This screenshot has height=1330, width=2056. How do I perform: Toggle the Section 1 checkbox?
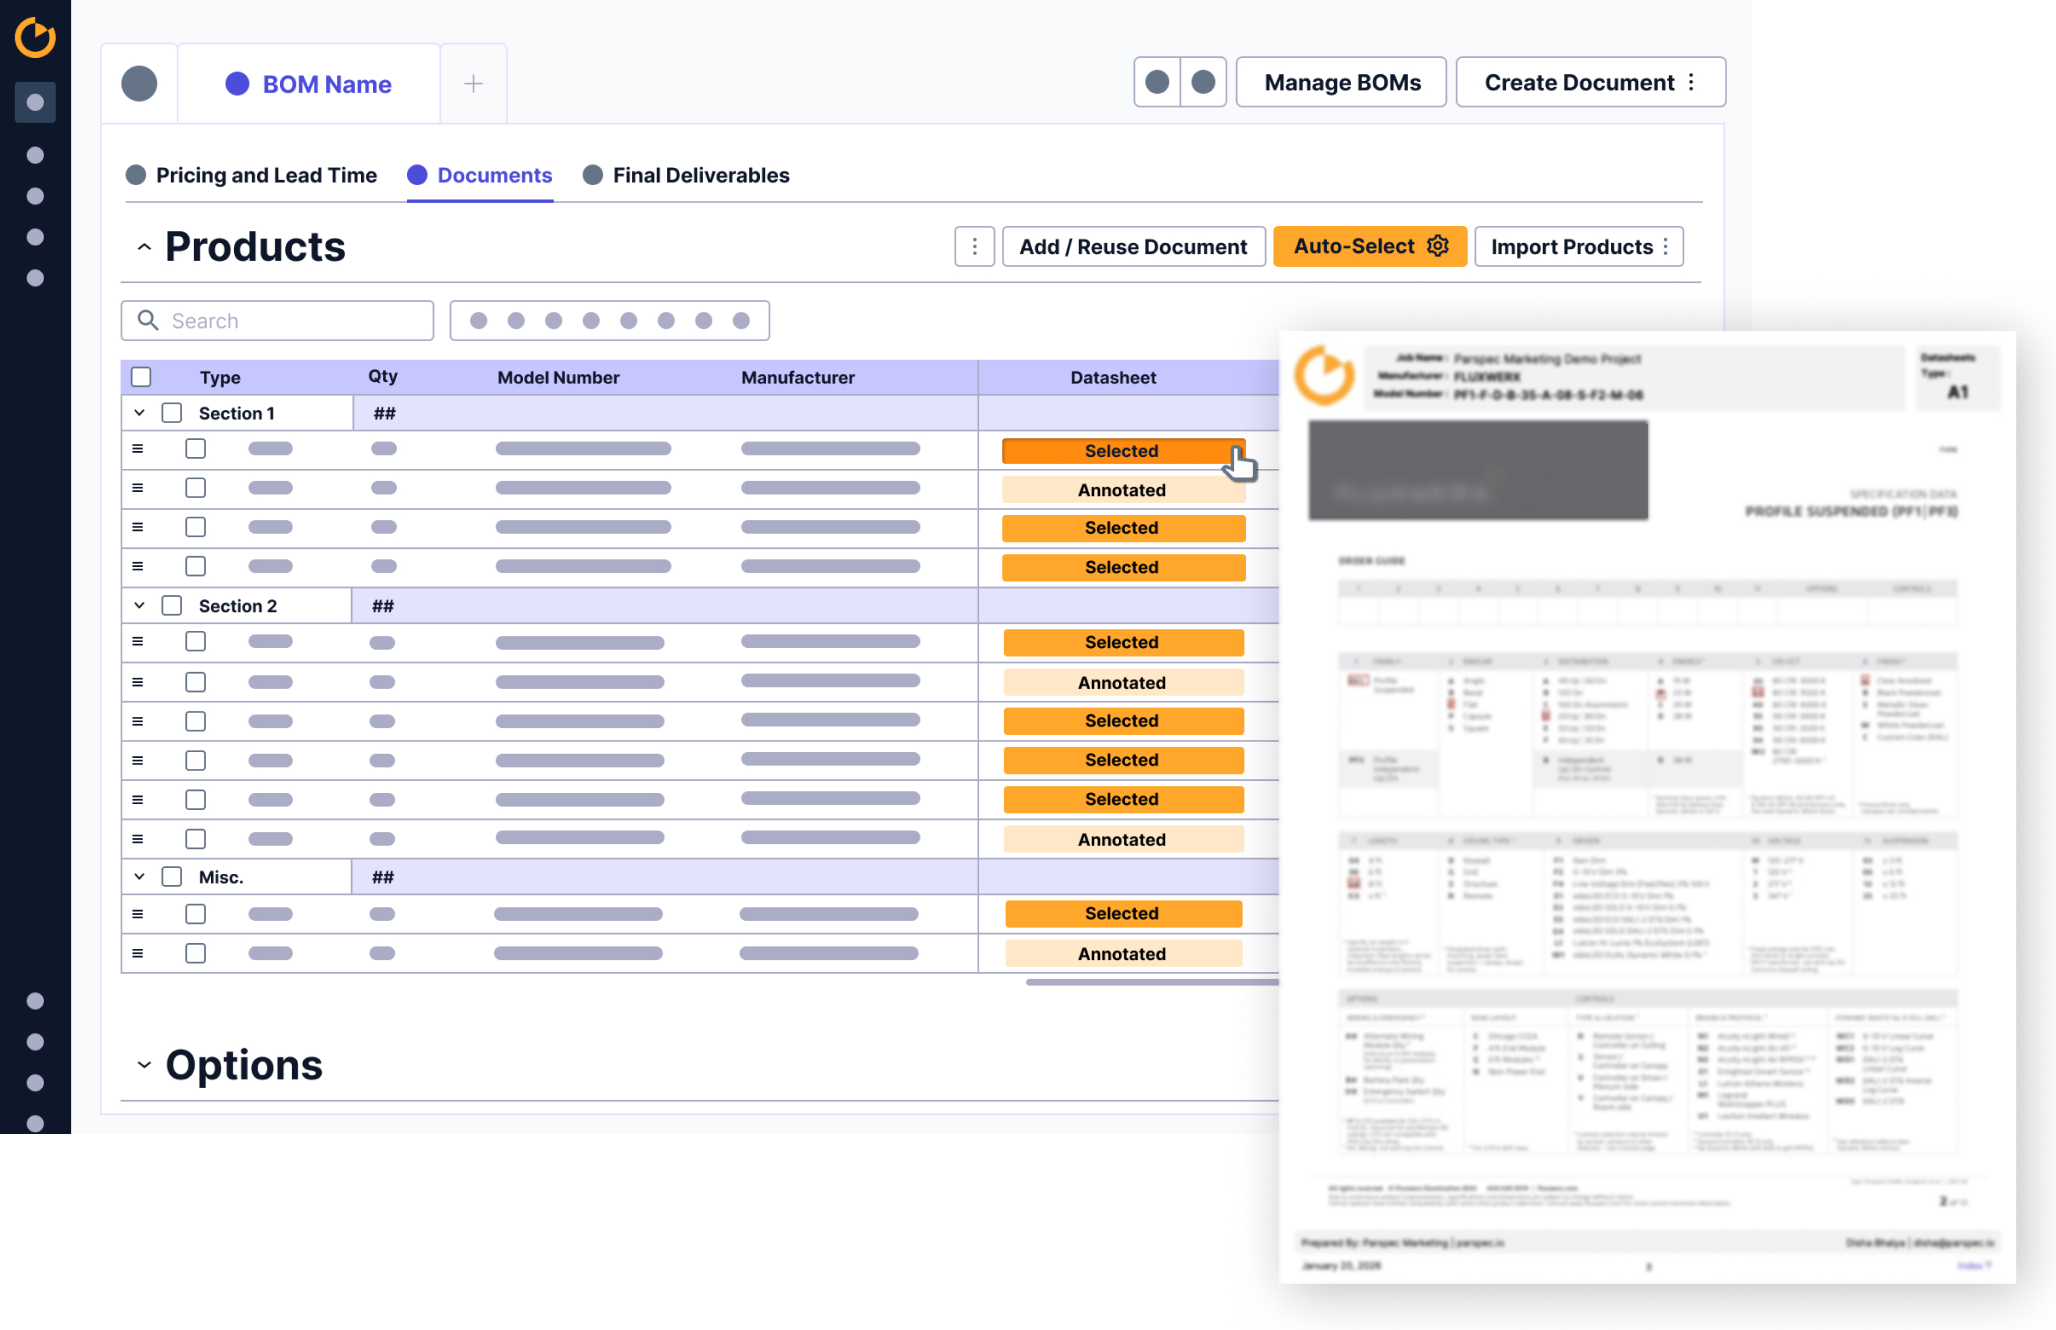172,413
